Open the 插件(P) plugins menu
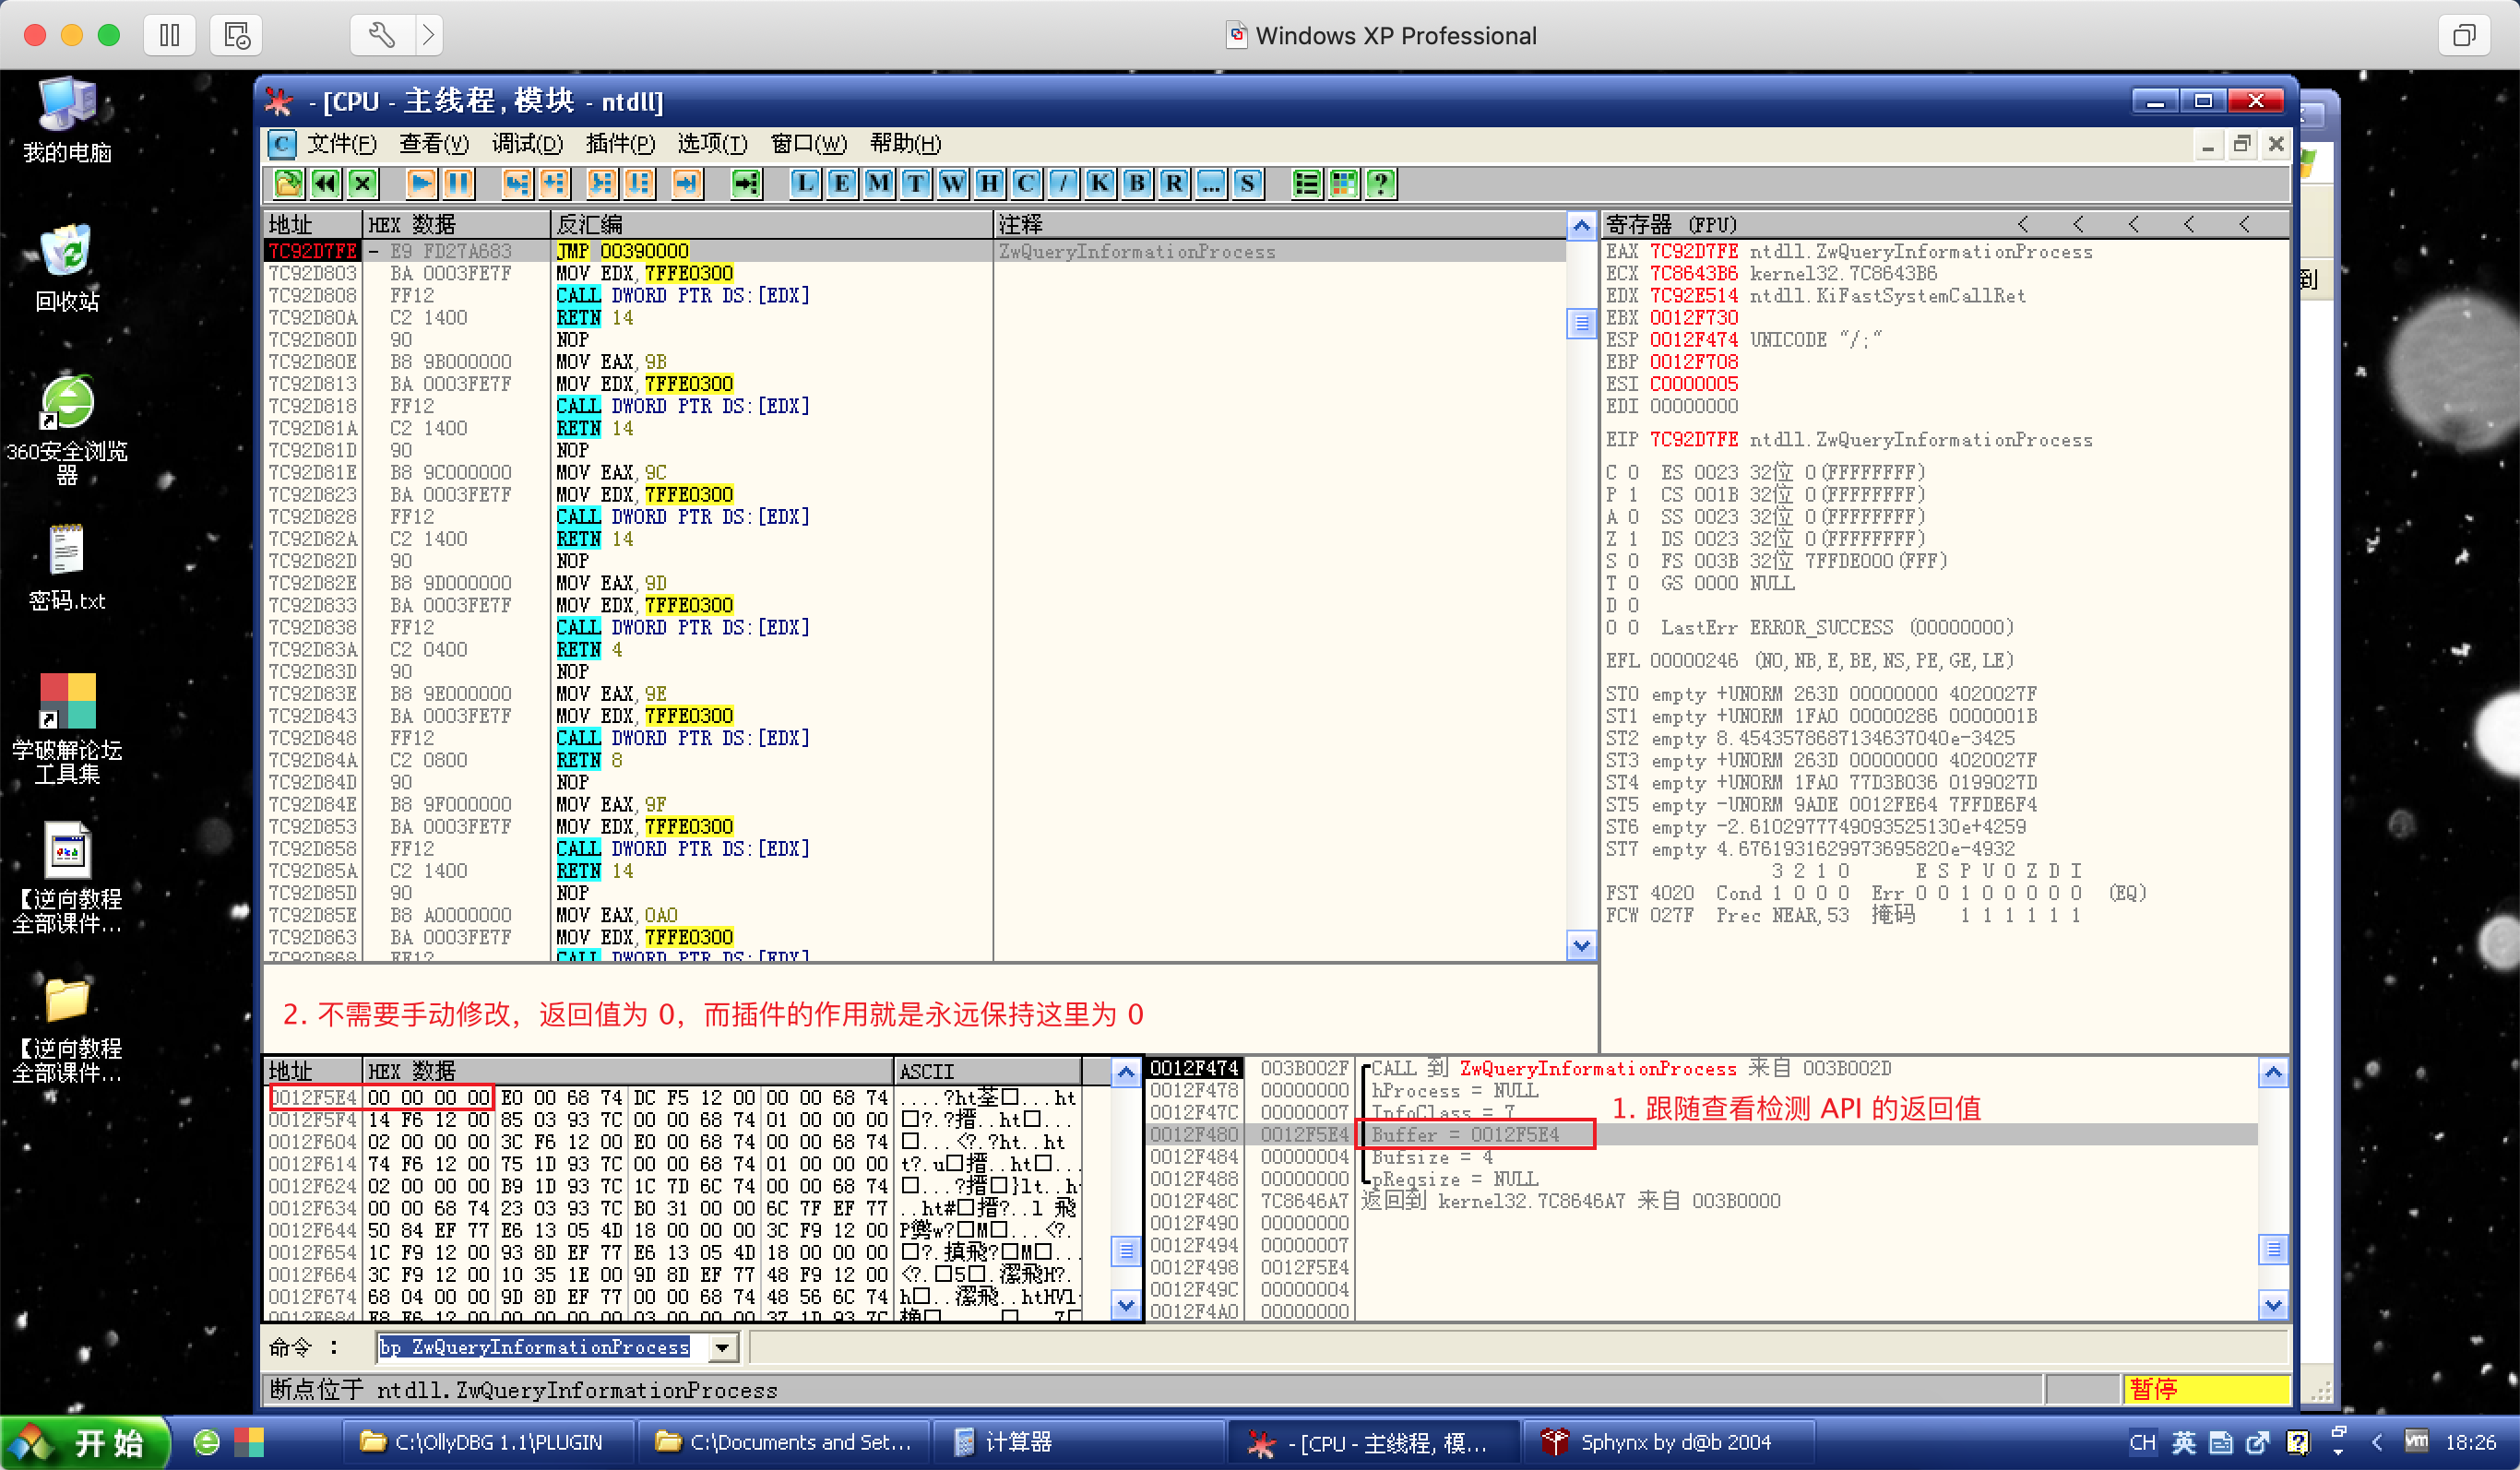 [620, 144]
